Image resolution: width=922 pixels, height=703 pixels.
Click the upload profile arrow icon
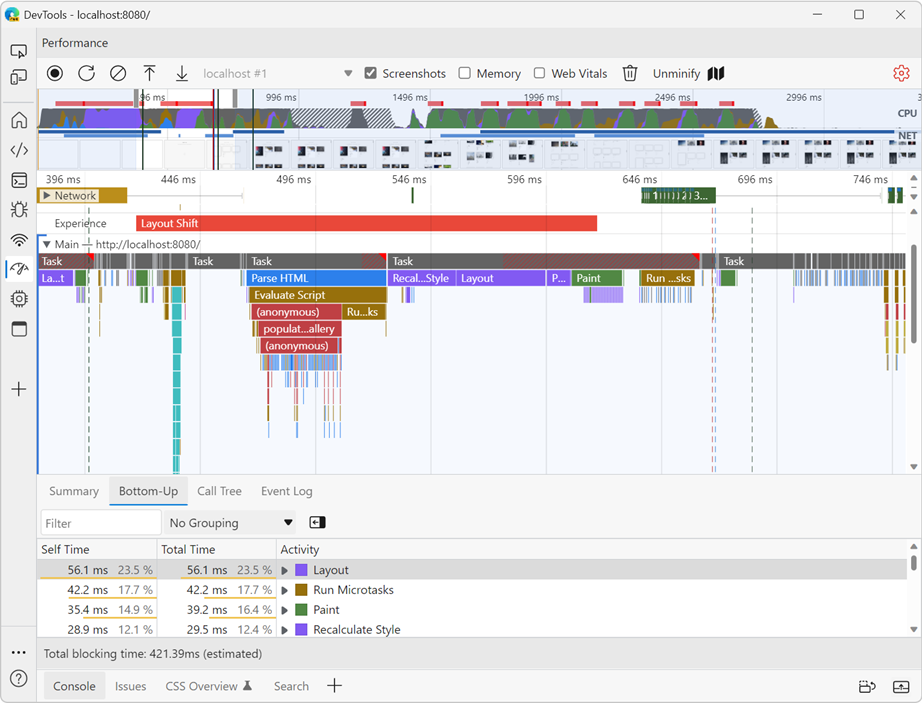pyautogui.click(x=149, y=73)
